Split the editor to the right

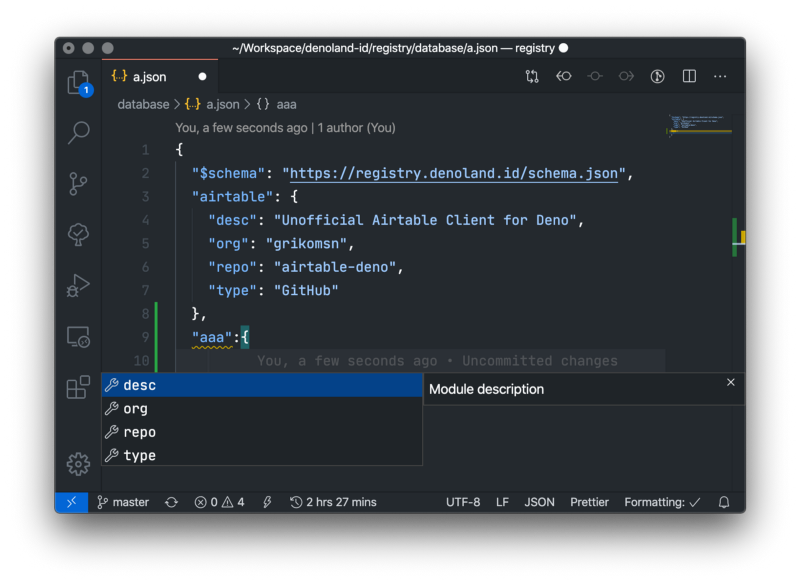click(689, 77)
